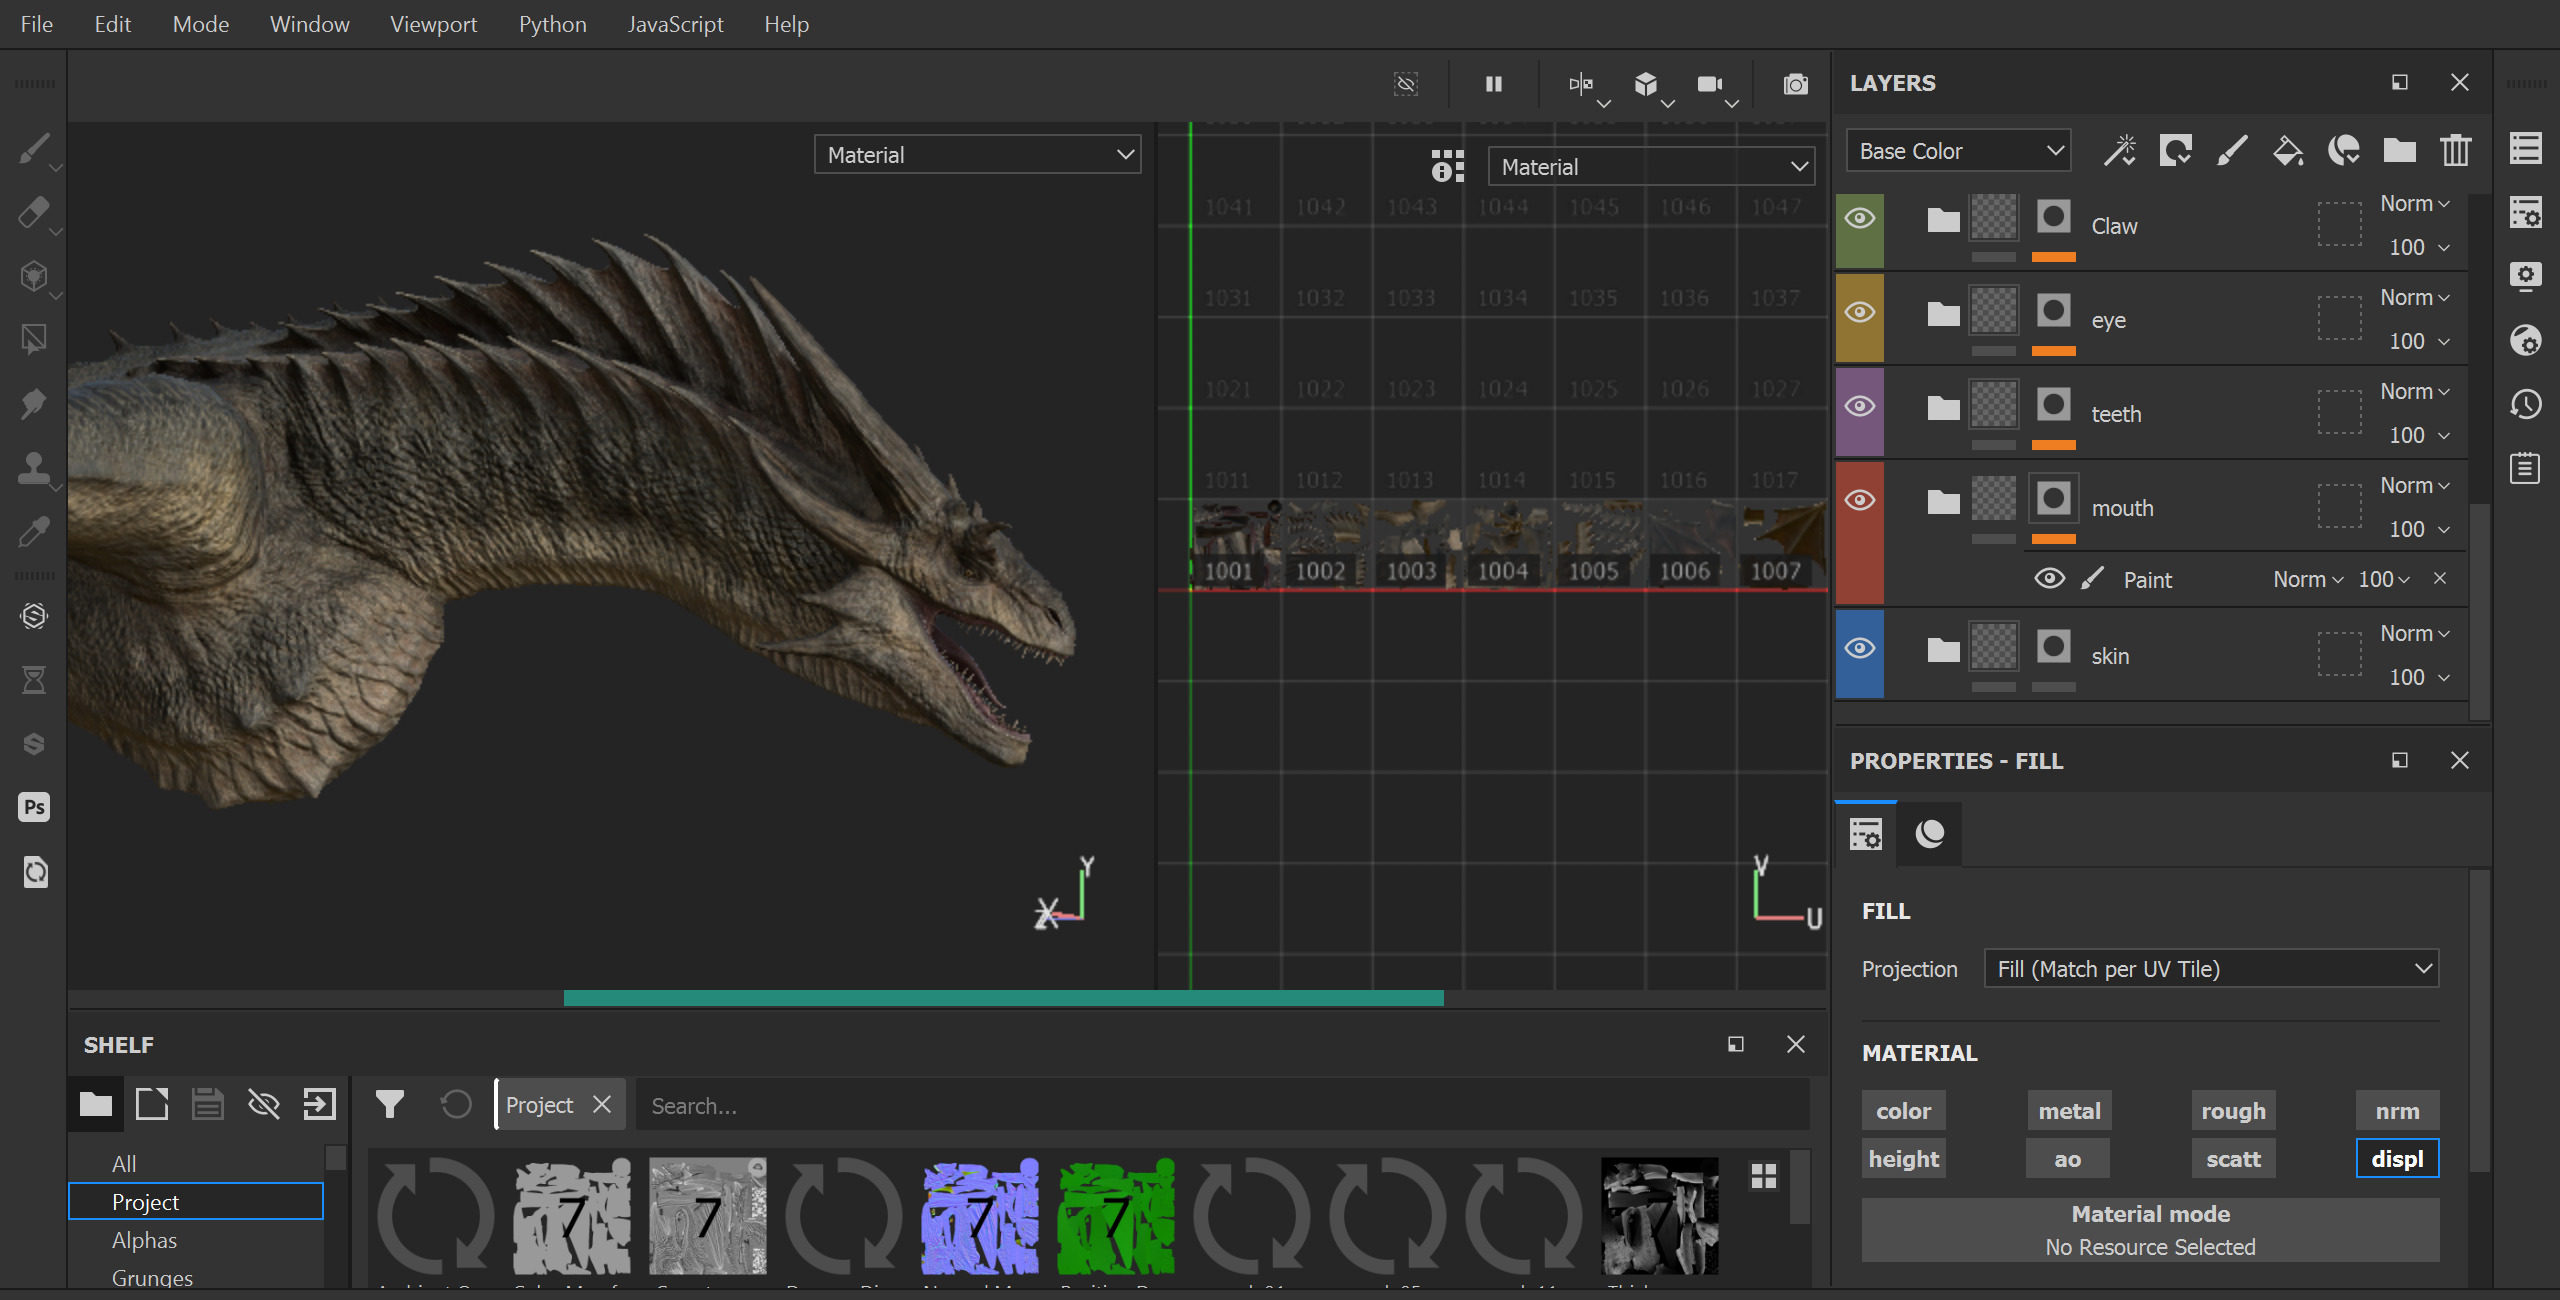
Task: Add a mask using mask icon
Action: pos(2175,151)
